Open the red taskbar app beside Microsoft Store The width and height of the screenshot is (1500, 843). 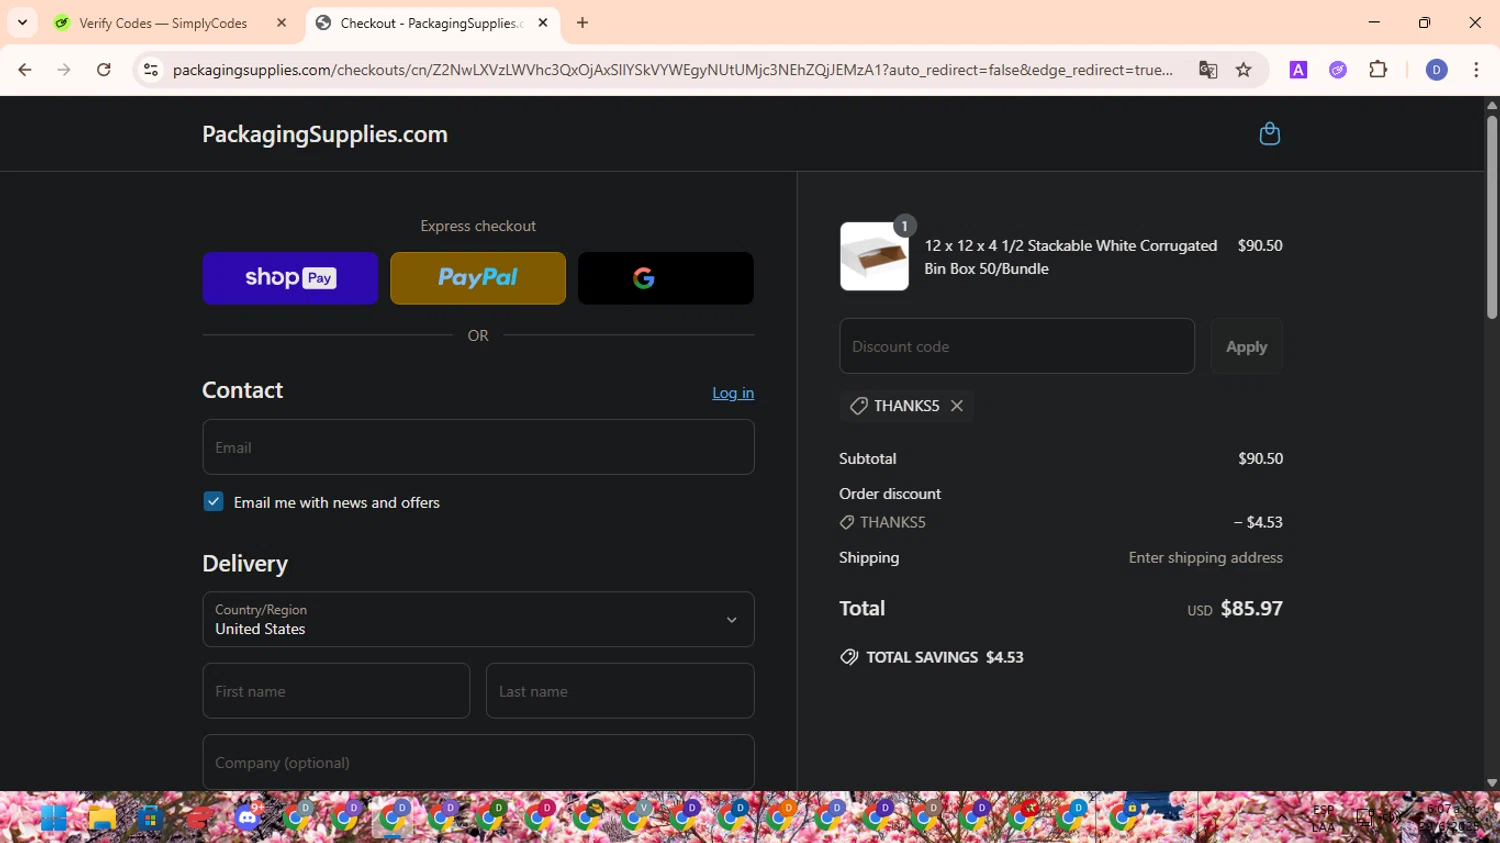coord(199,818)
